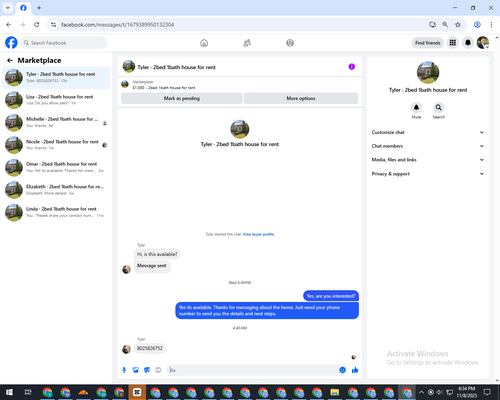Open View buyer profile link

tap(258, 234)
